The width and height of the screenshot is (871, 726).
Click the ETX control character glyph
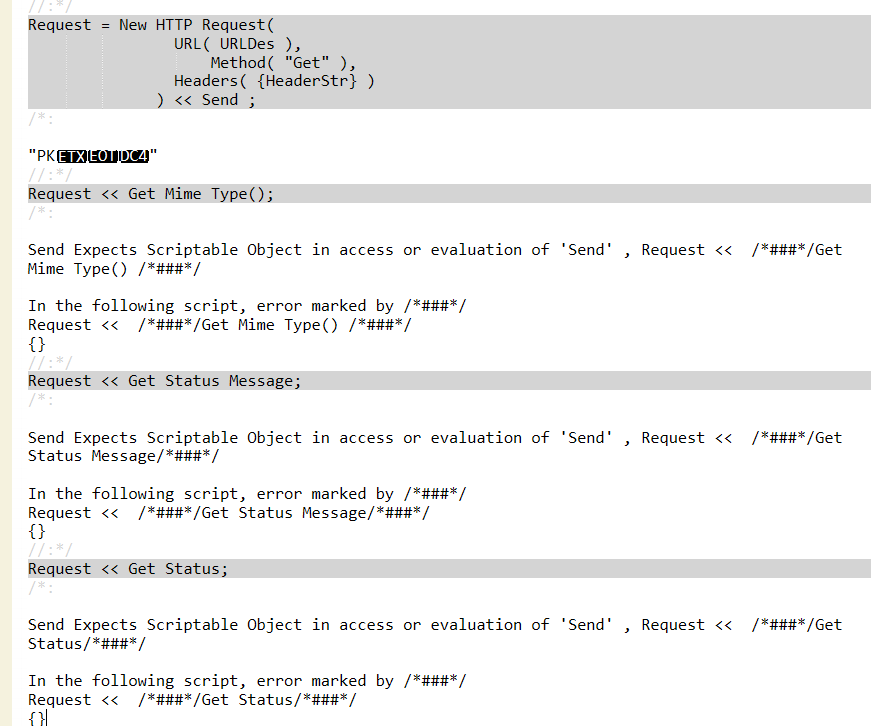[72, 156]
